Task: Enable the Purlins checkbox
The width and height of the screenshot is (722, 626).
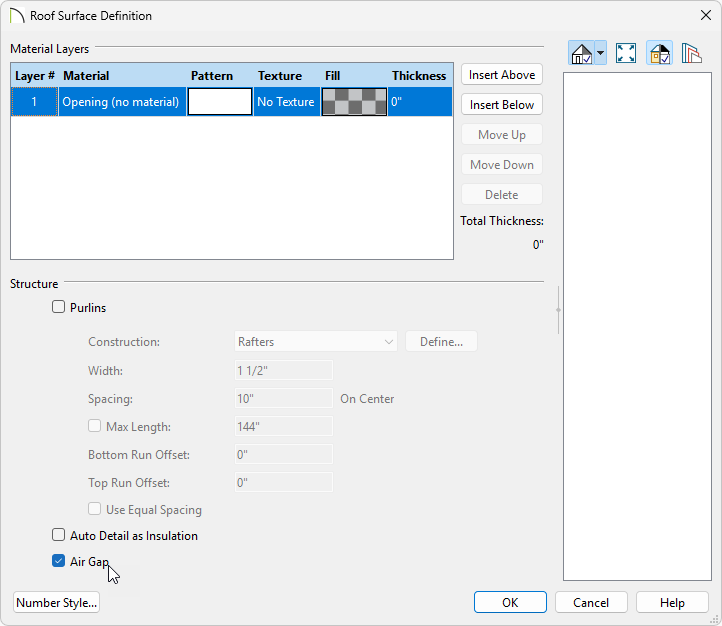Action: pyautogui.click(x=59, y=308)
